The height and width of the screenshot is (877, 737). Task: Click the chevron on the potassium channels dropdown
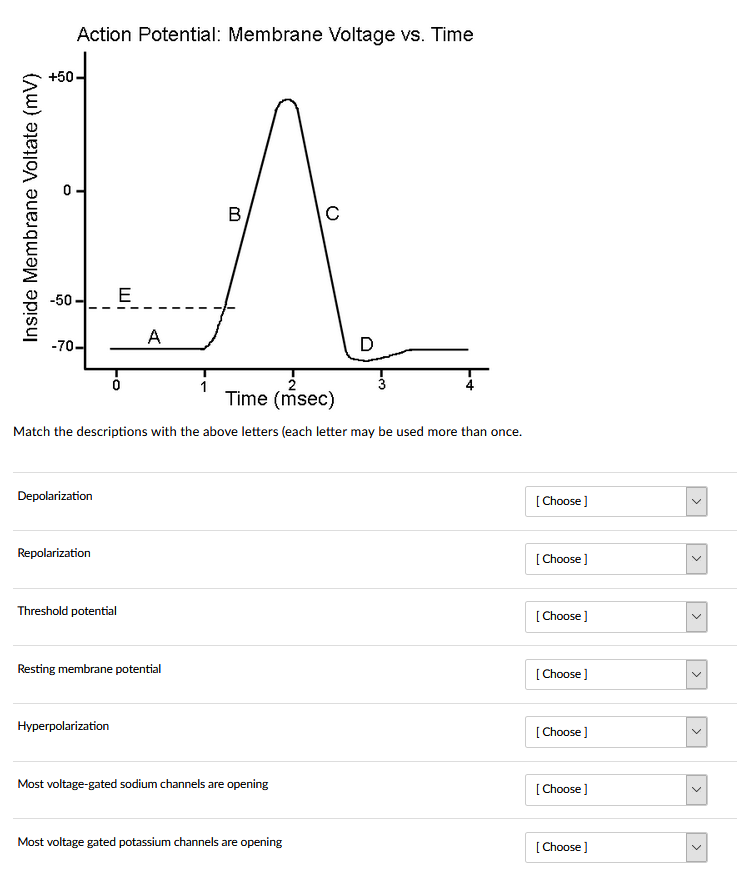[696, 847]
